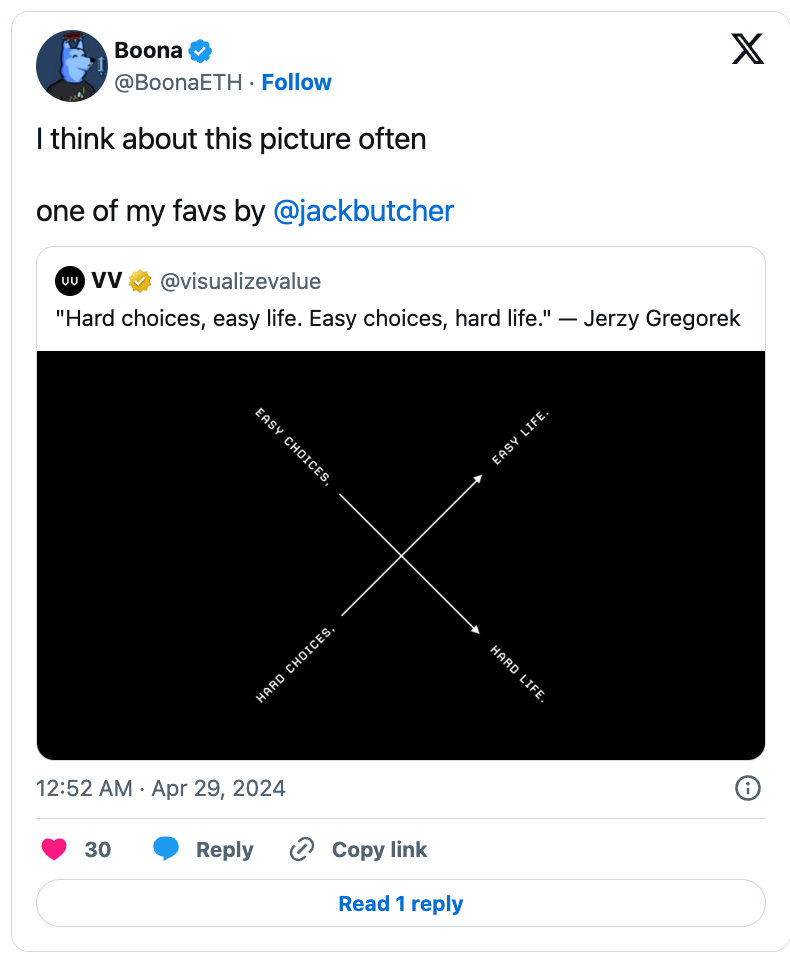This screenshot has height=972, width=790.
Task: Click the Copy link text
Action: (379, 849)
